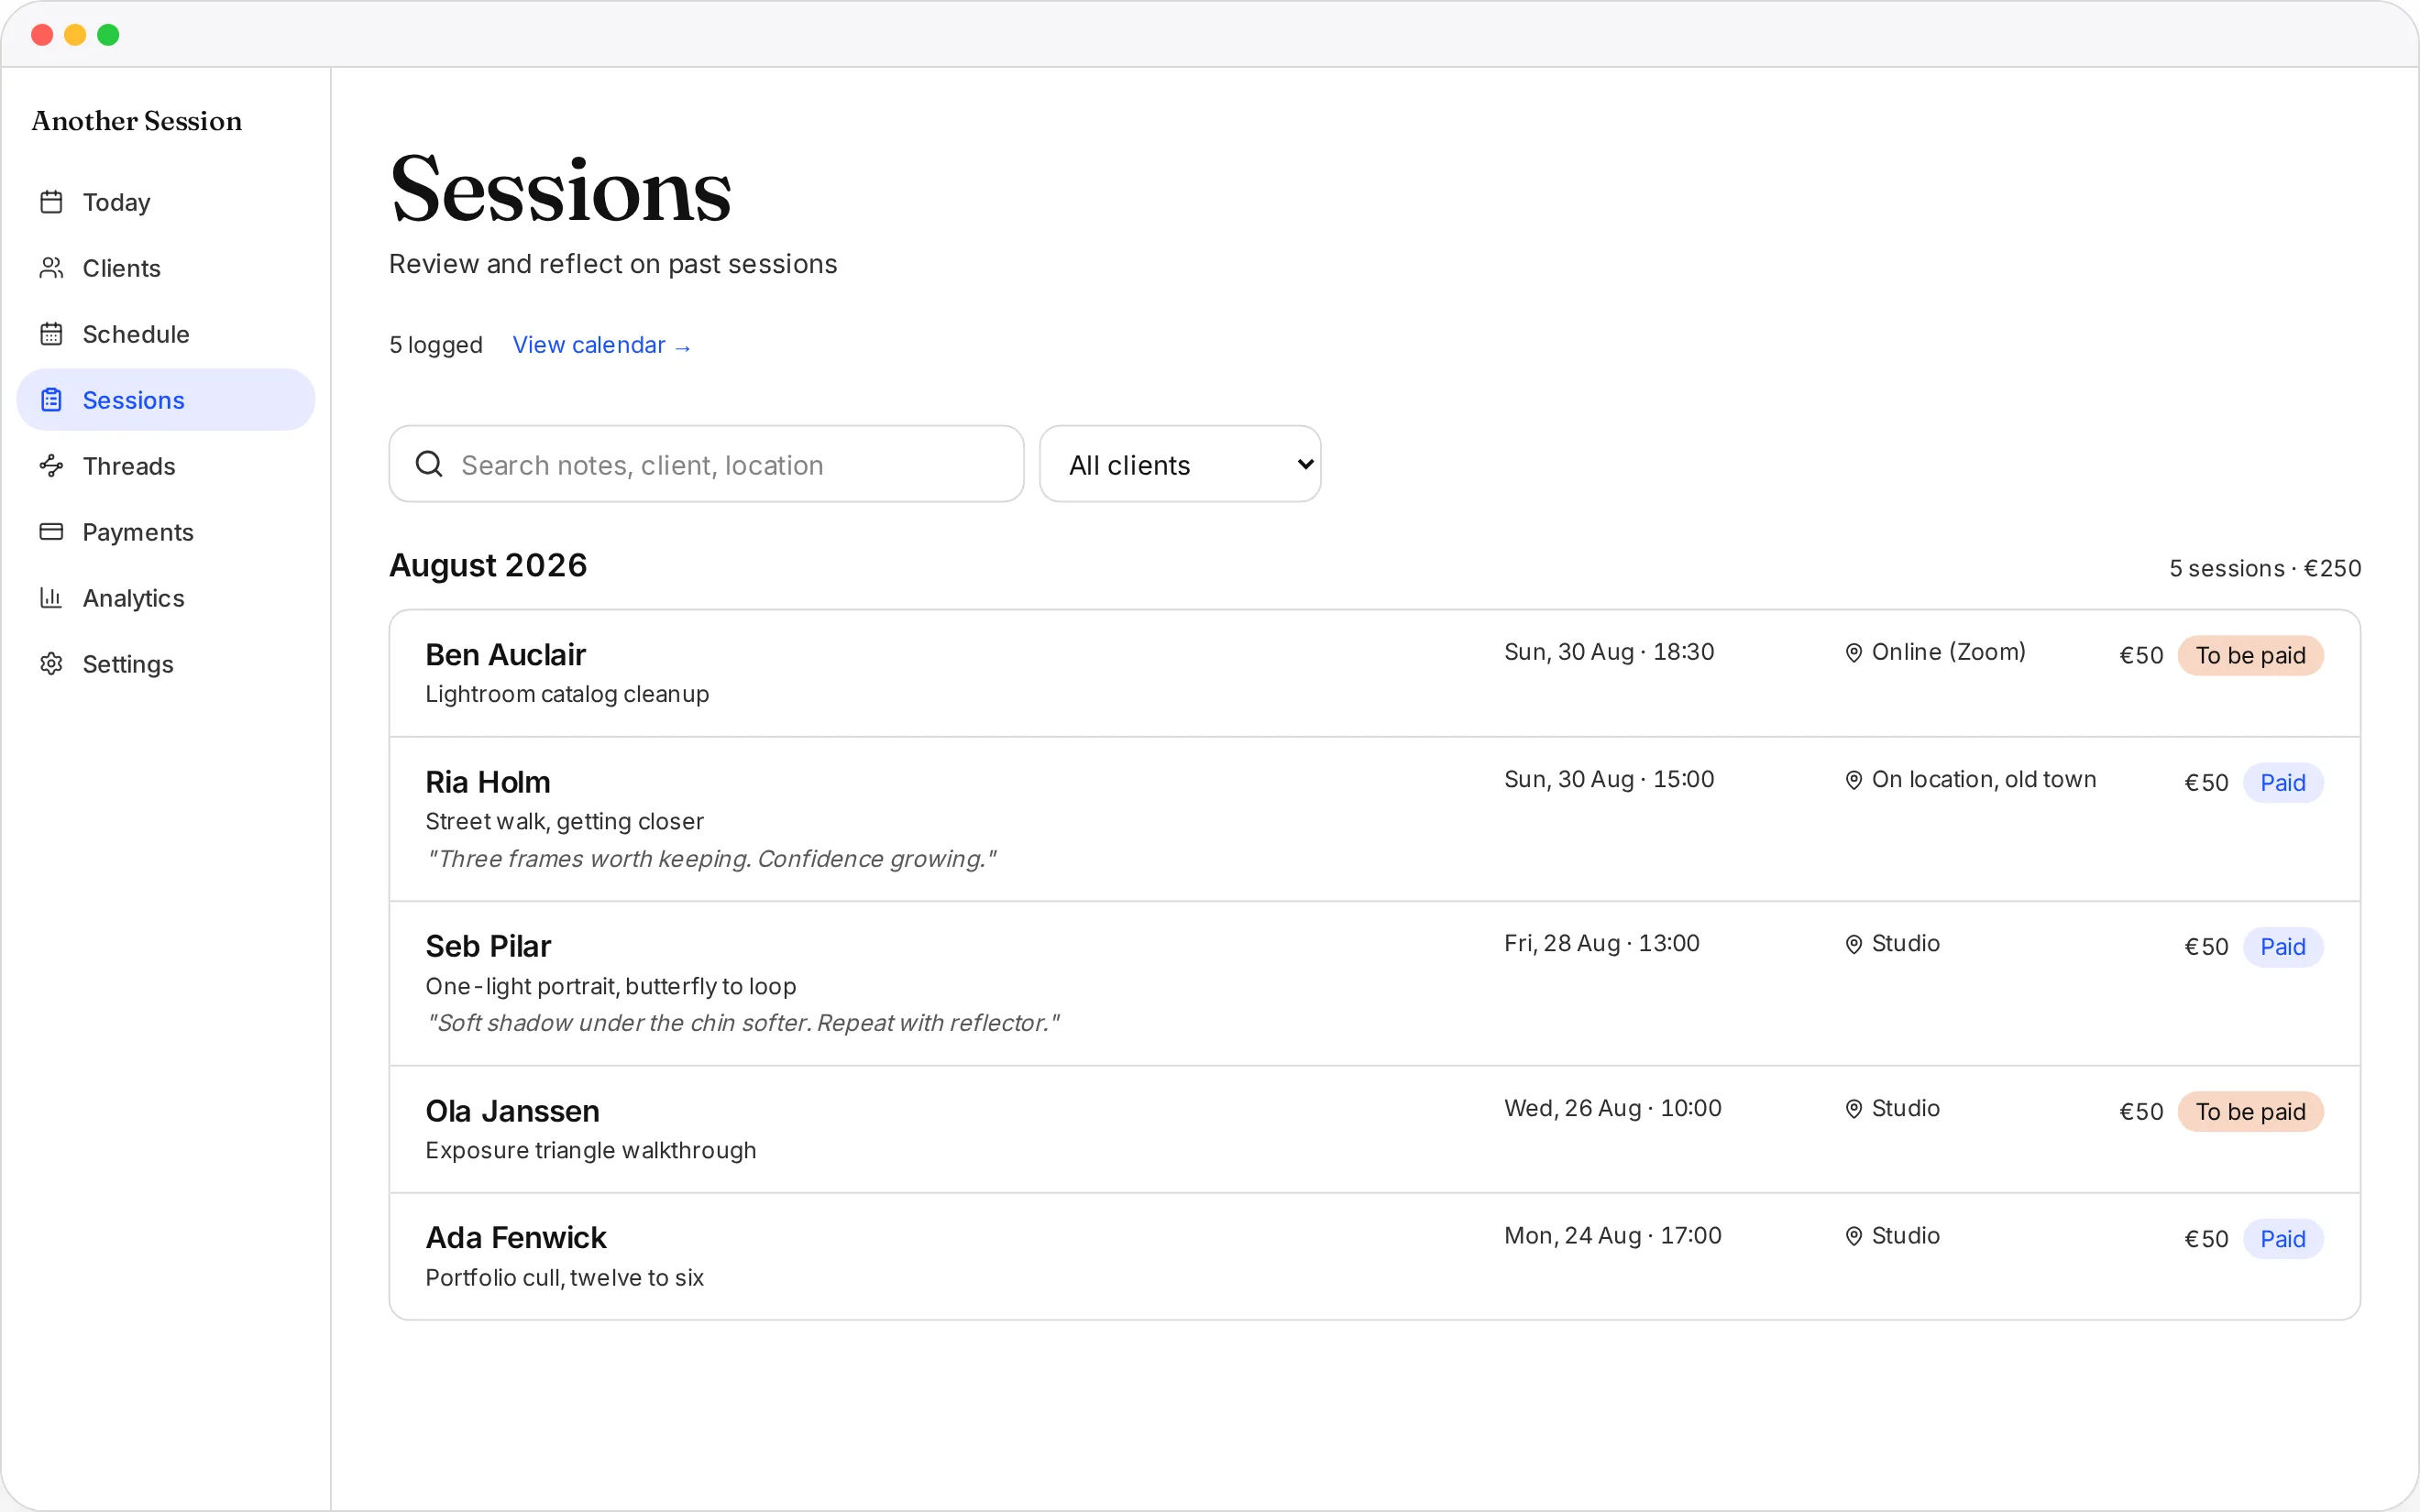Click the "Sun, 30 Aug · 15:00" date
The width and height of the screenshot is (2420, 1512).
coord(1609,779)
